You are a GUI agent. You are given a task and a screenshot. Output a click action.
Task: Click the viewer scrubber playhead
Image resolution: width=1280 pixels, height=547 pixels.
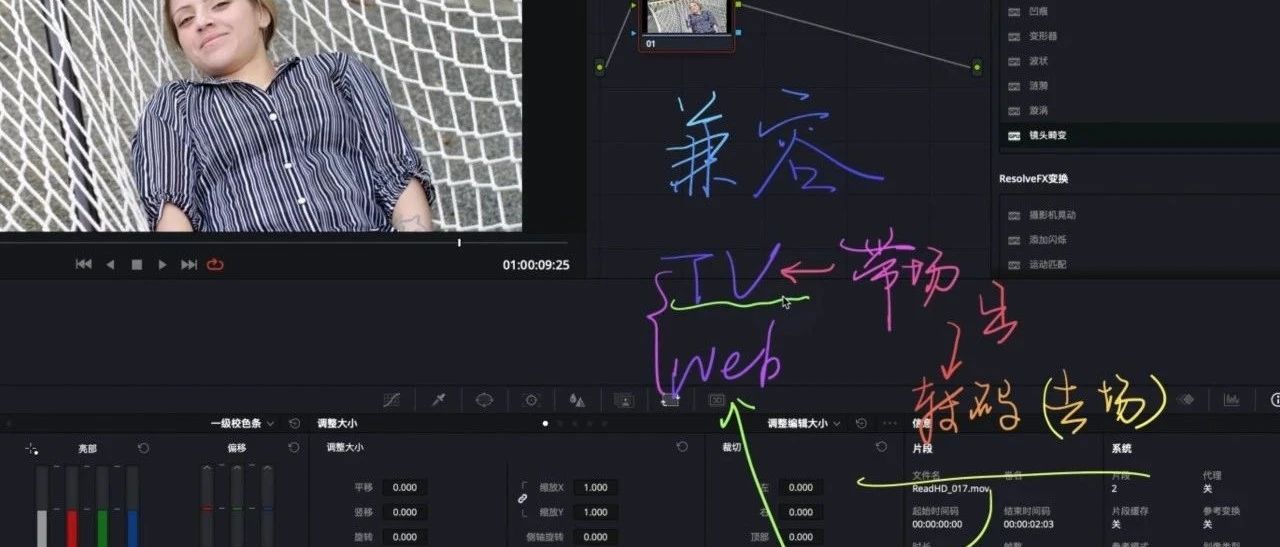pos(460,242)
